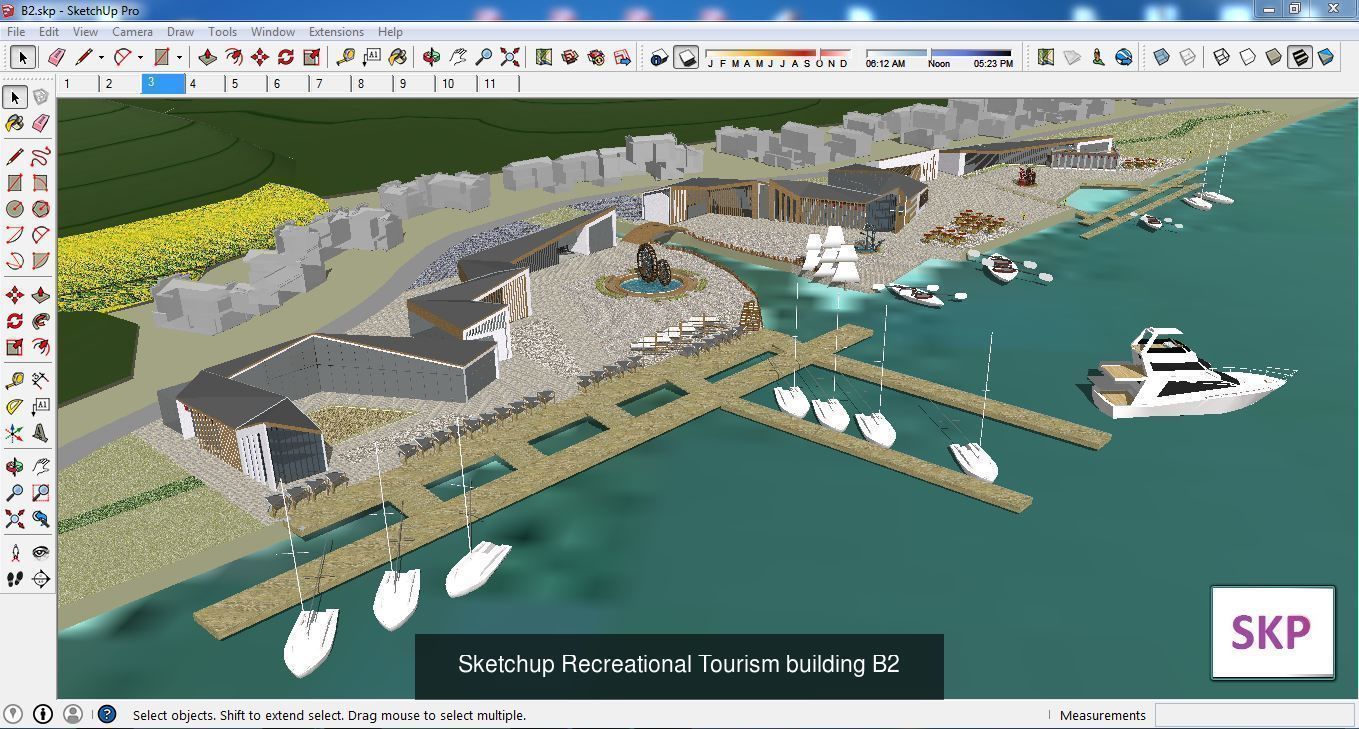Pick the Section Plane tool
The height and width of the screenshot is (729, 1359).
(40, 579)
